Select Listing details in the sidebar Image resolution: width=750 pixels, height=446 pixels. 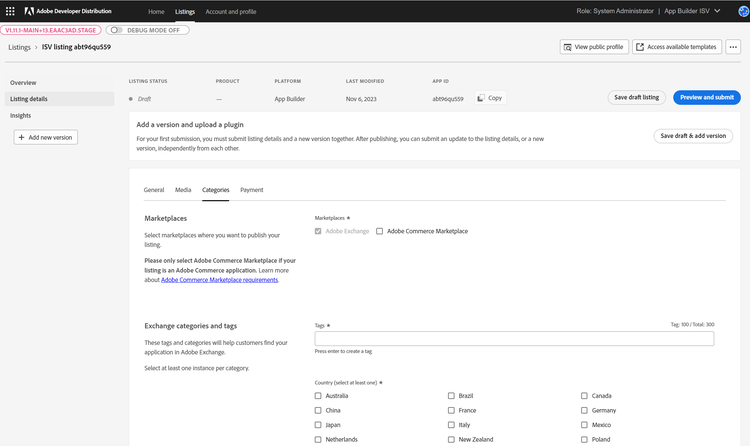coord(59,99)
